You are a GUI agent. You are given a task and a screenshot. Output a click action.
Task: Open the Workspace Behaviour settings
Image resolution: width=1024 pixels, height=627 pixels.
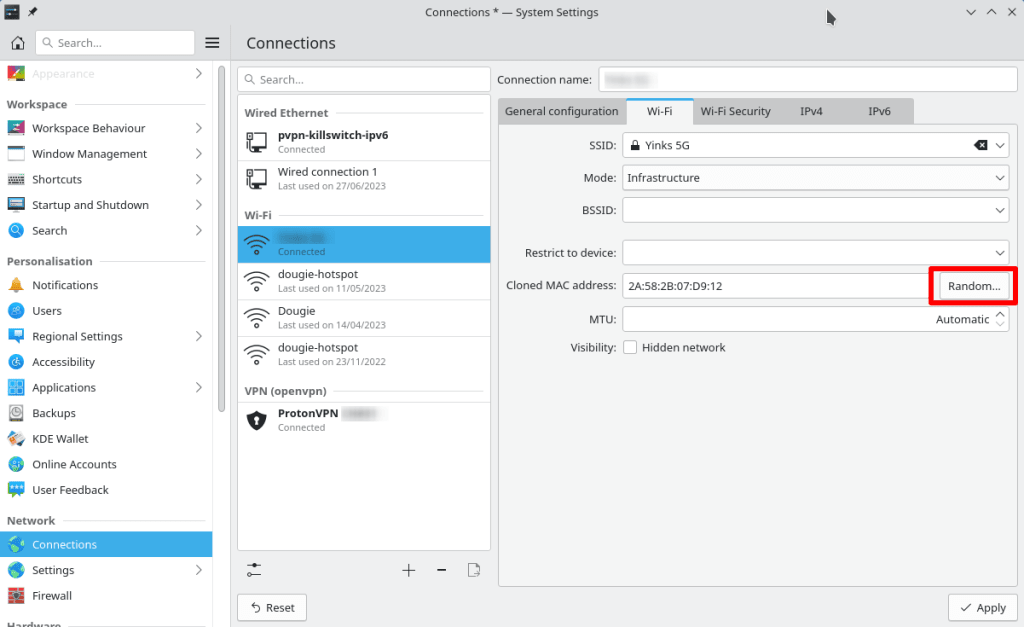(106, 128)
